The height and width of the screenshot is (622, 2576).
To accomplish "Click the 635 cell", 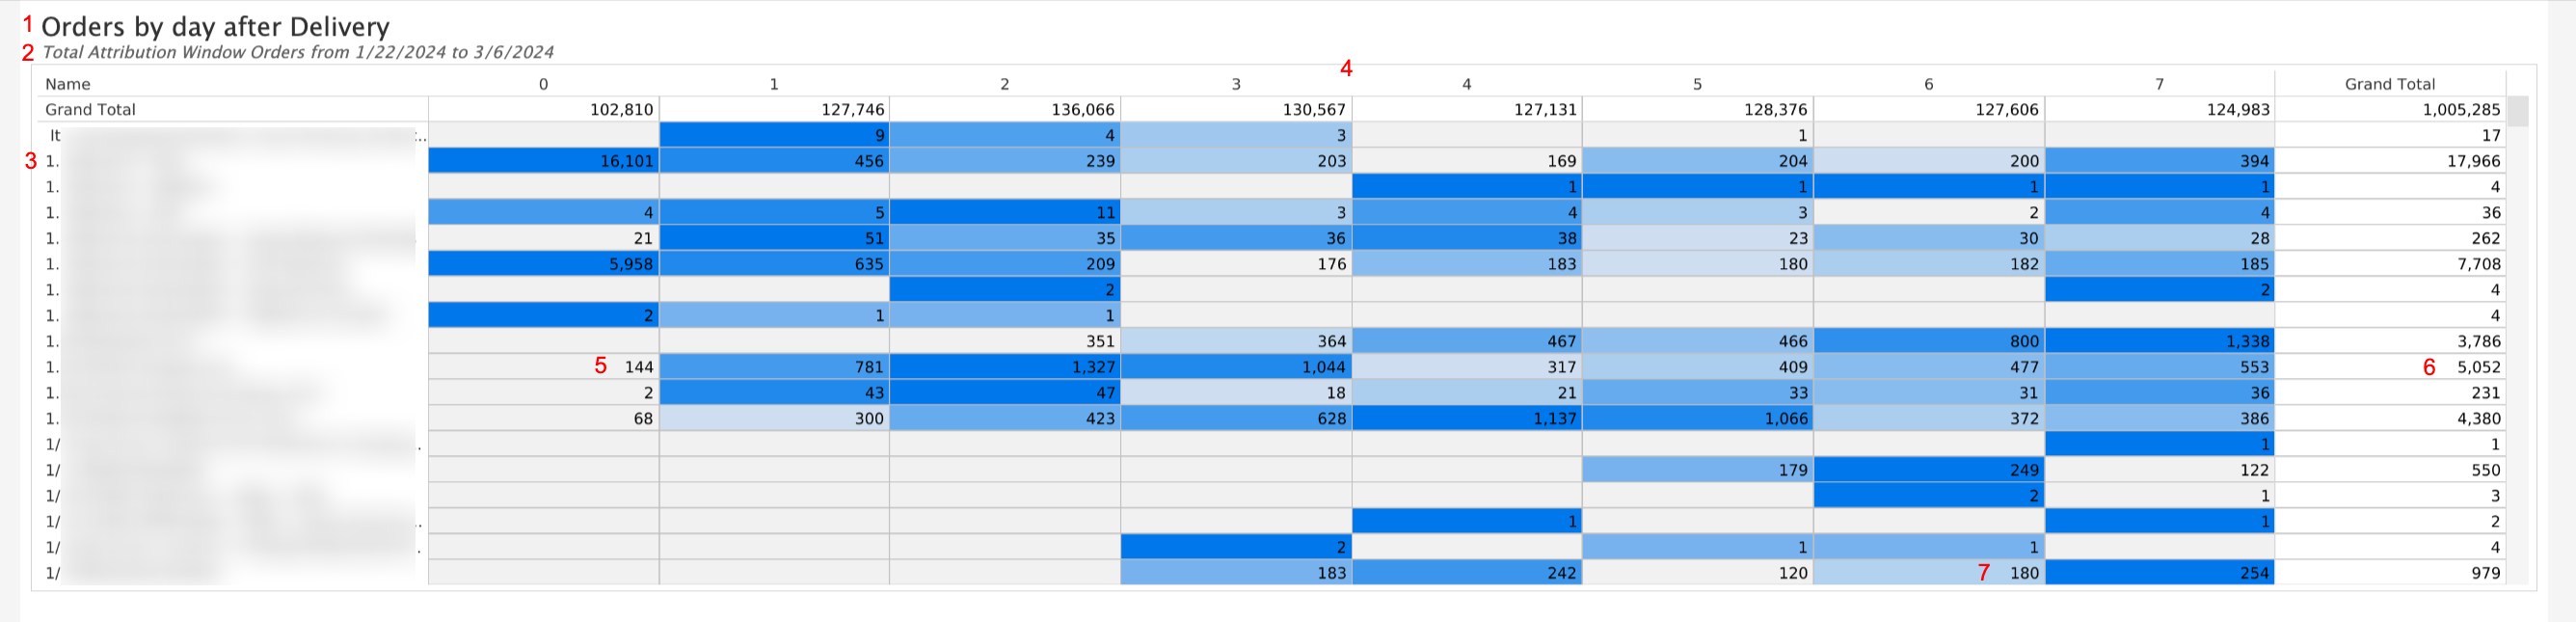I will point(775,264).
